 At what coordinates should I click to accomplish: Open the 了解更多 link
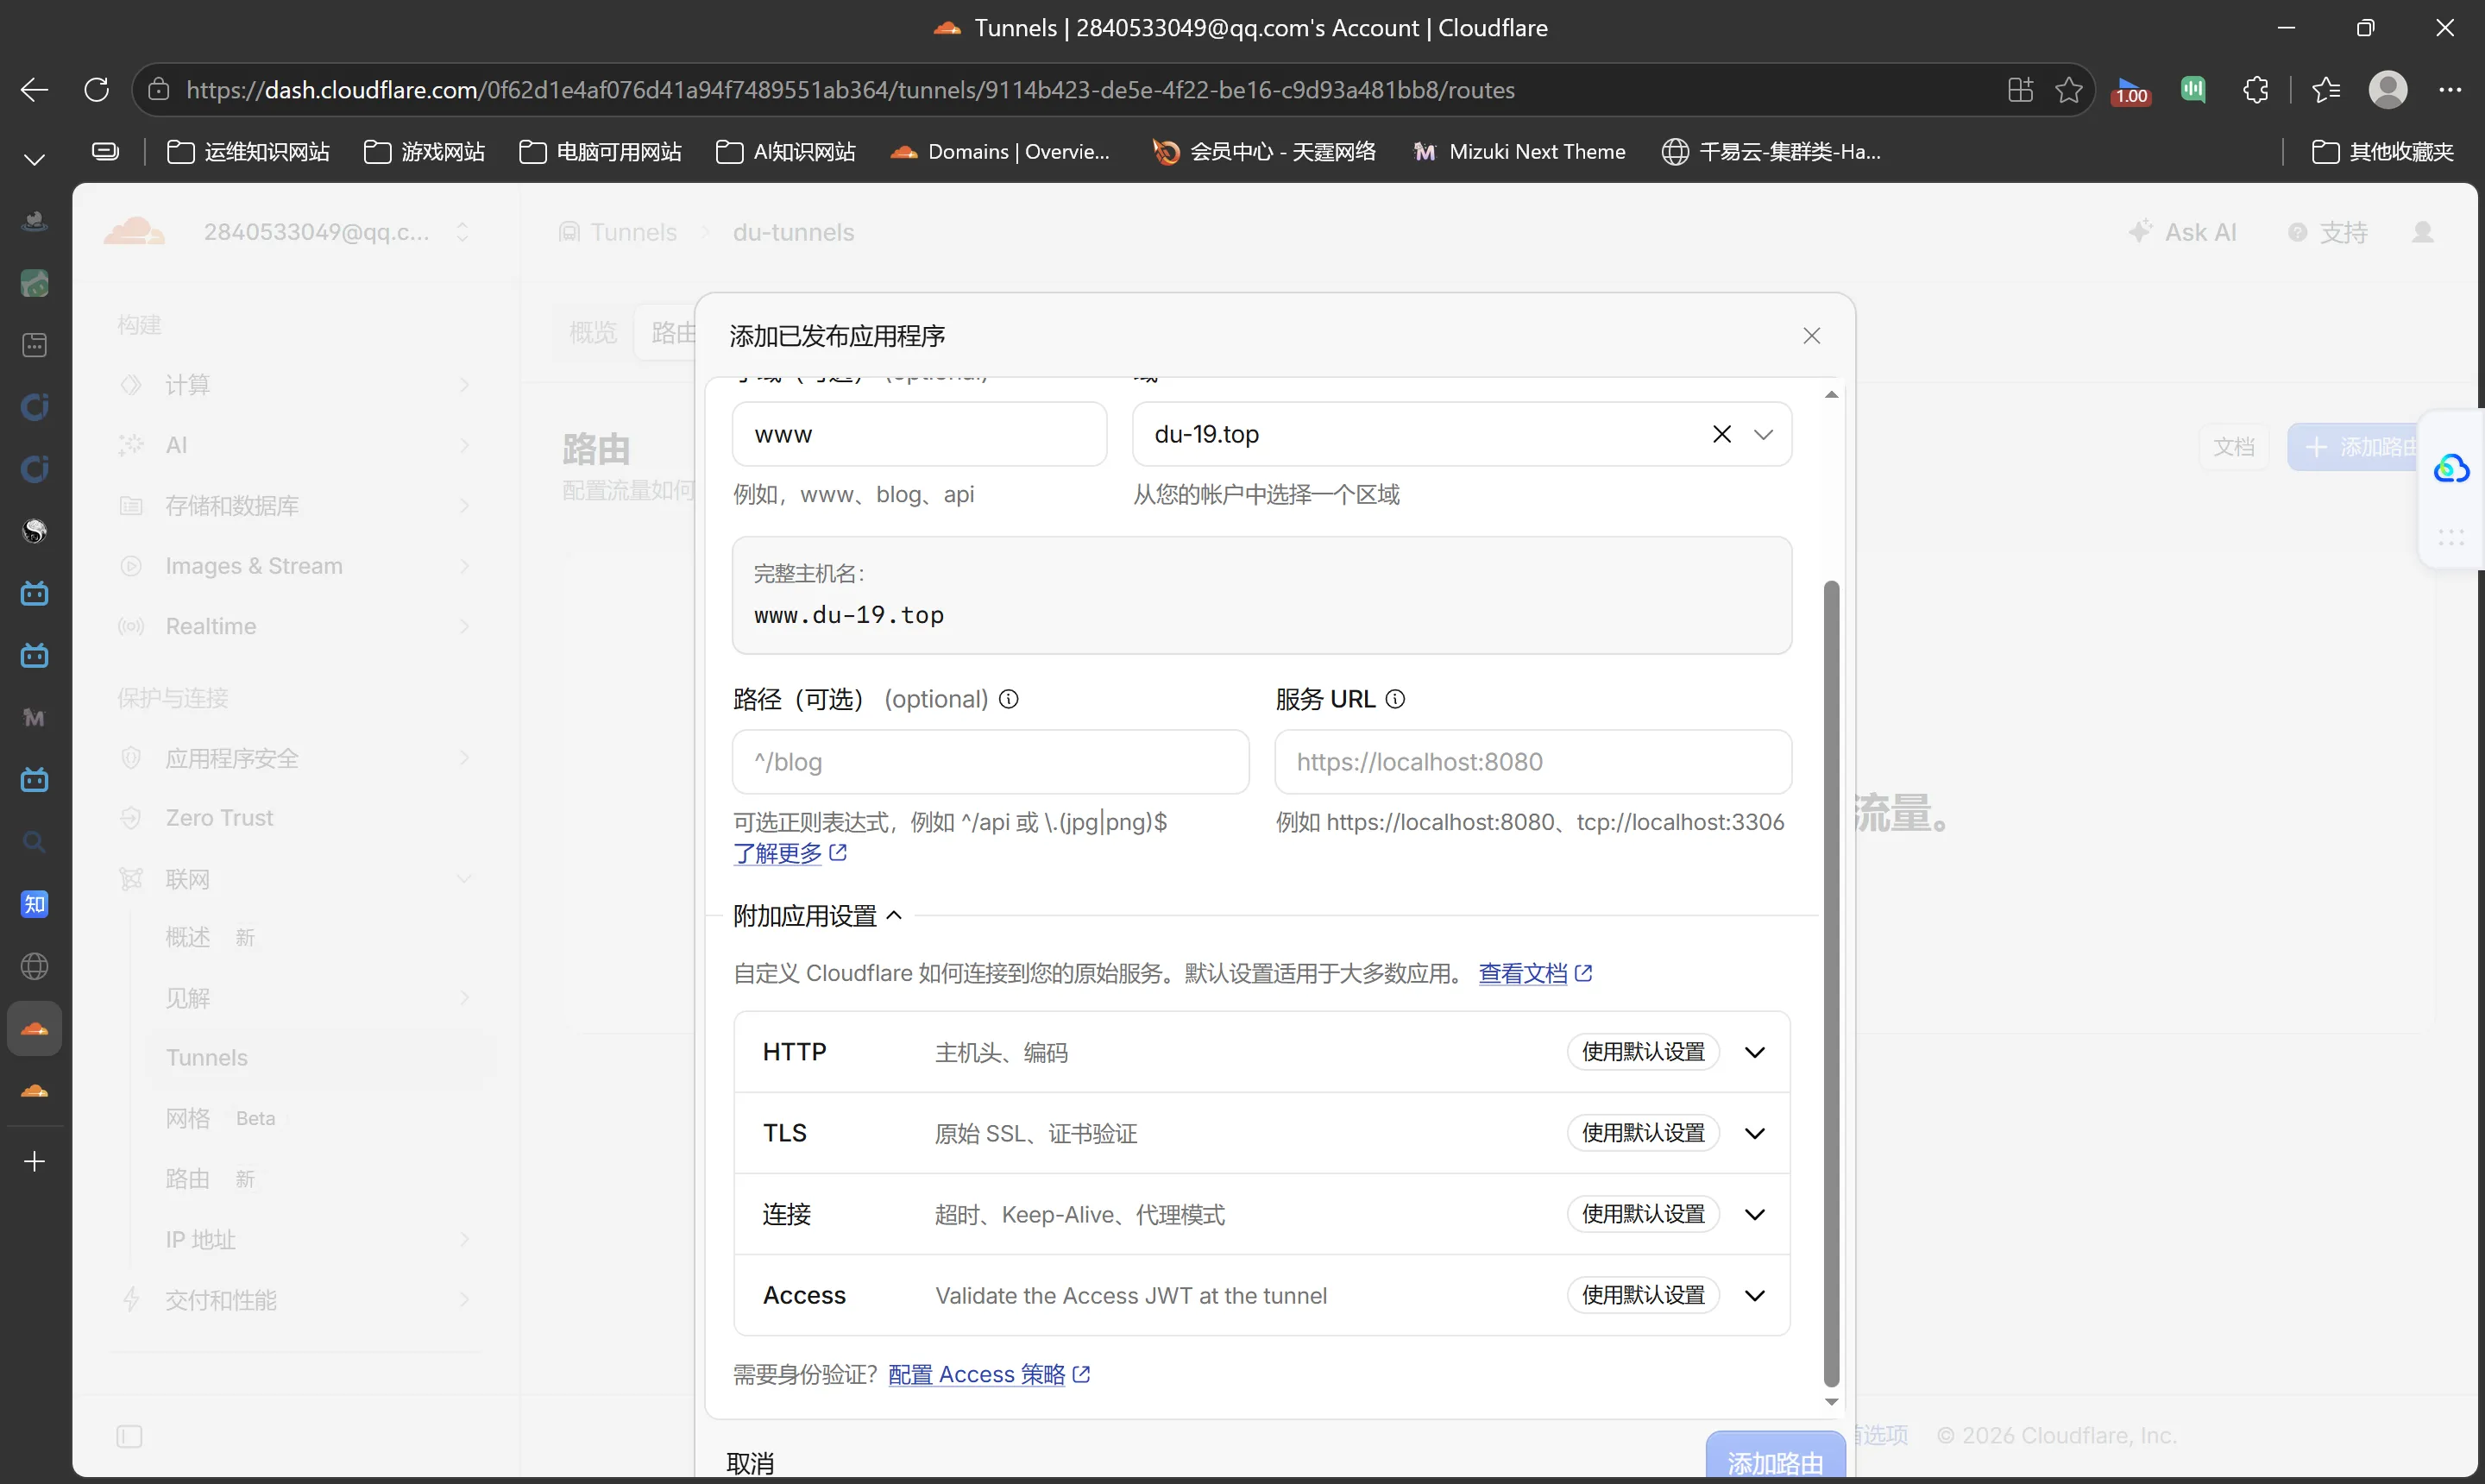[790, 853]
